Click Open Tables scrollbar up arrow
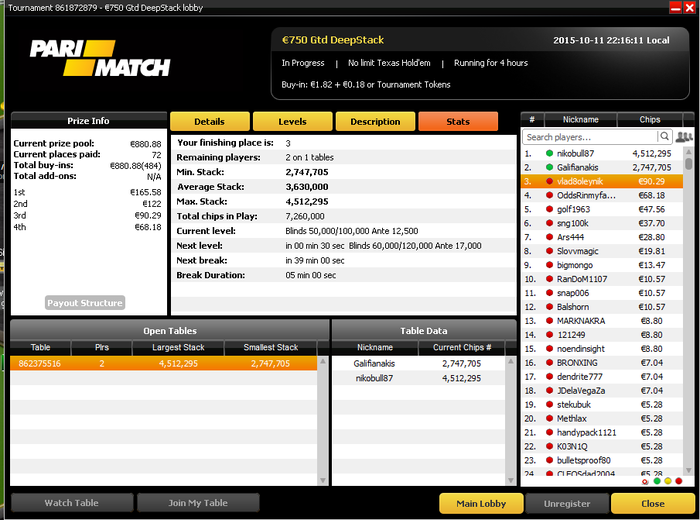This screenshot has width=700, height=520. (323, 361)
